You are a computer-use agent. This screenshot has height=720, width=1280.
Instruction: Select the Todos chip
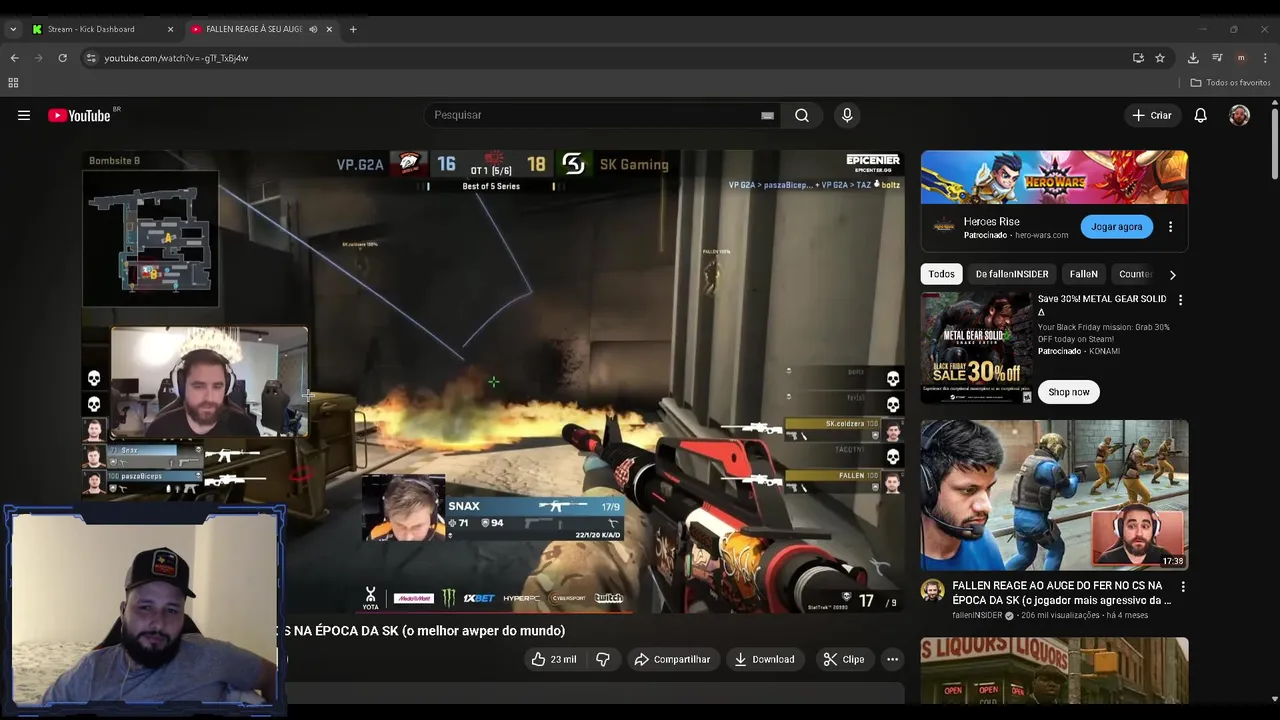point(941,274)
